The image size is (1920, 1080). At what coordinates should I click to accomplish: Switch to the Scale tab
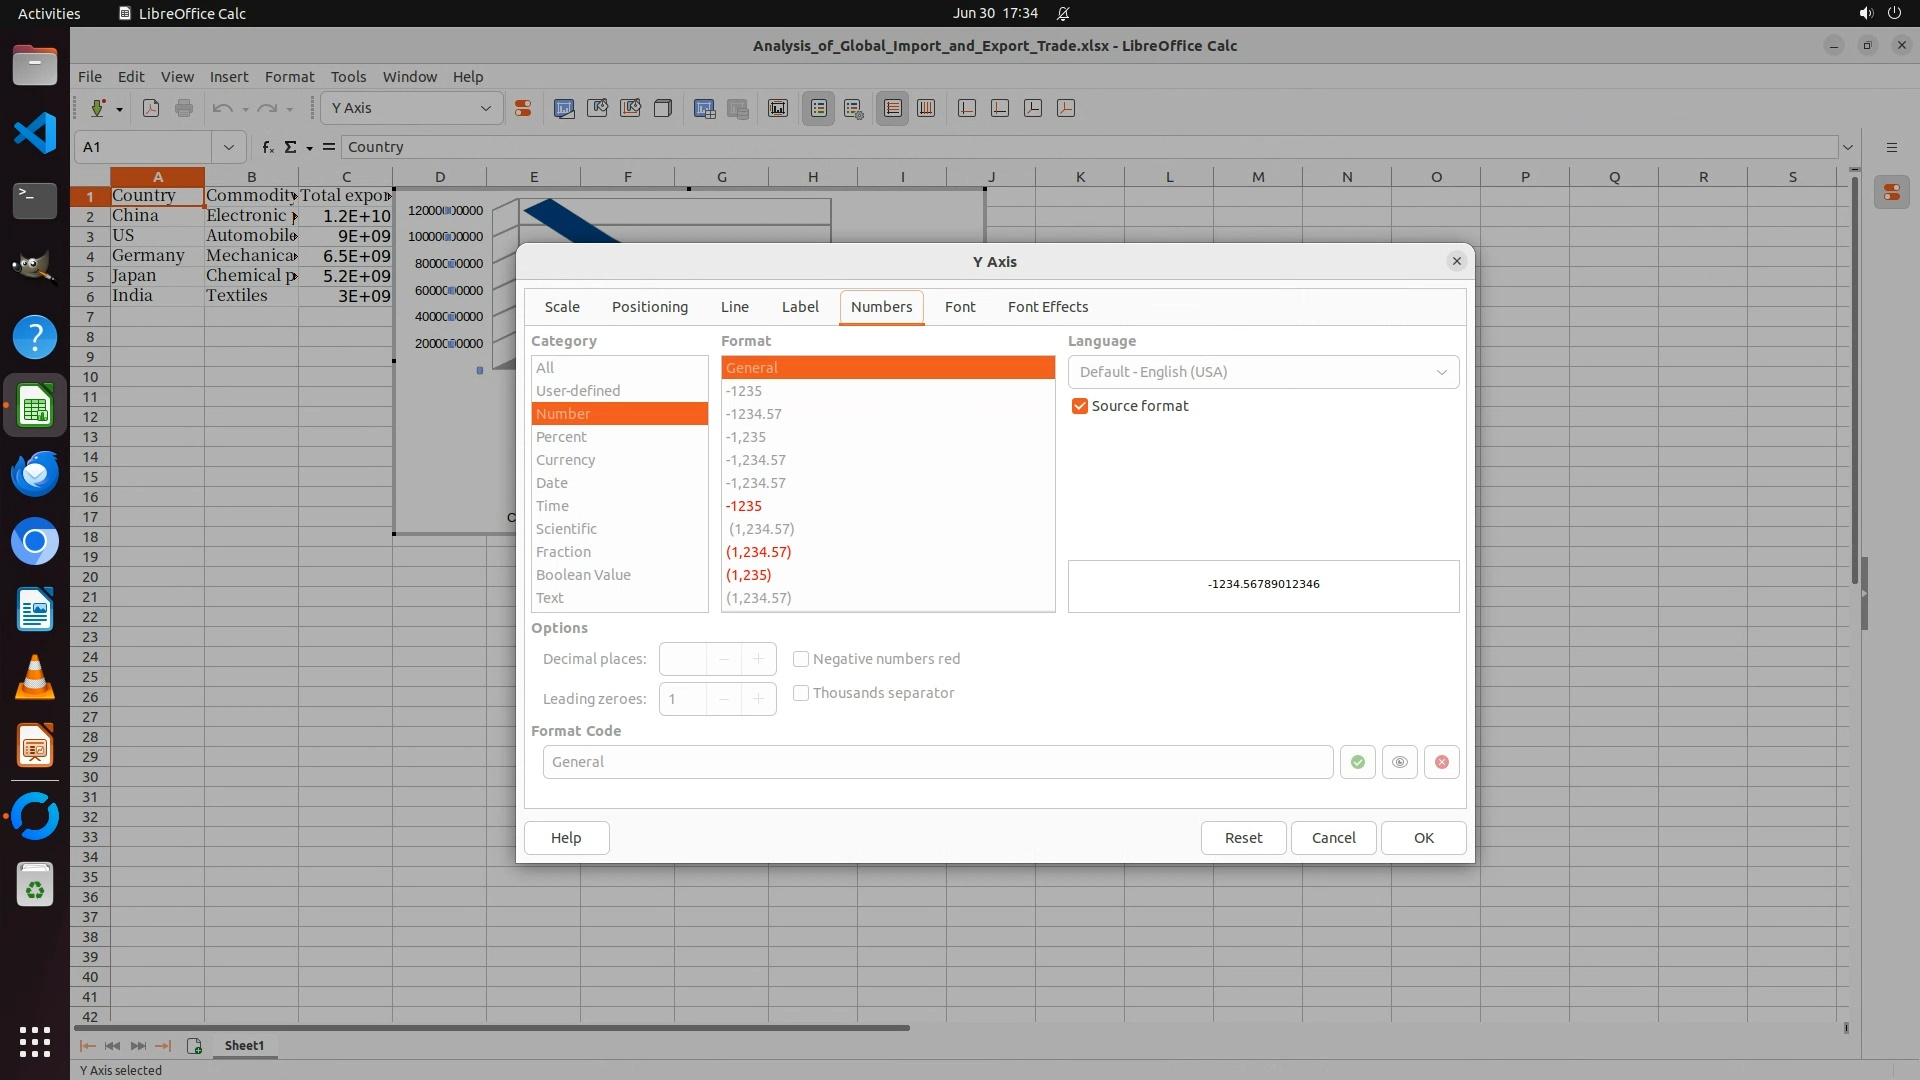click(x=562, y=307)
